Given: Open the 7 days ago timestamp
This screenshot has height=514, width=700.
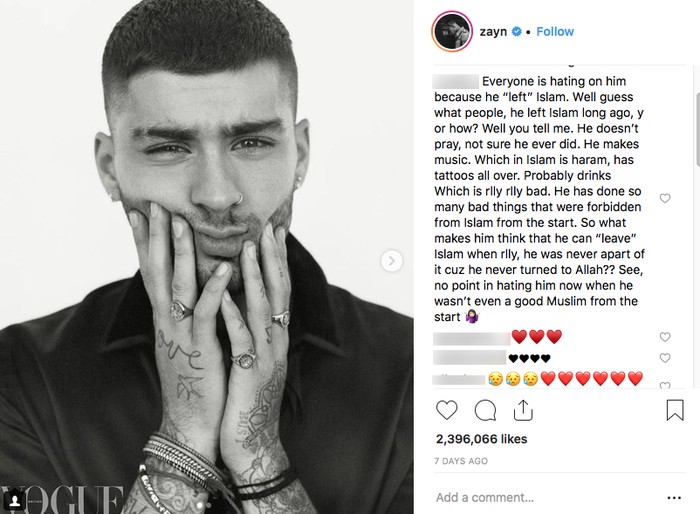Looking at the screenshot, I should click(461, 461).
